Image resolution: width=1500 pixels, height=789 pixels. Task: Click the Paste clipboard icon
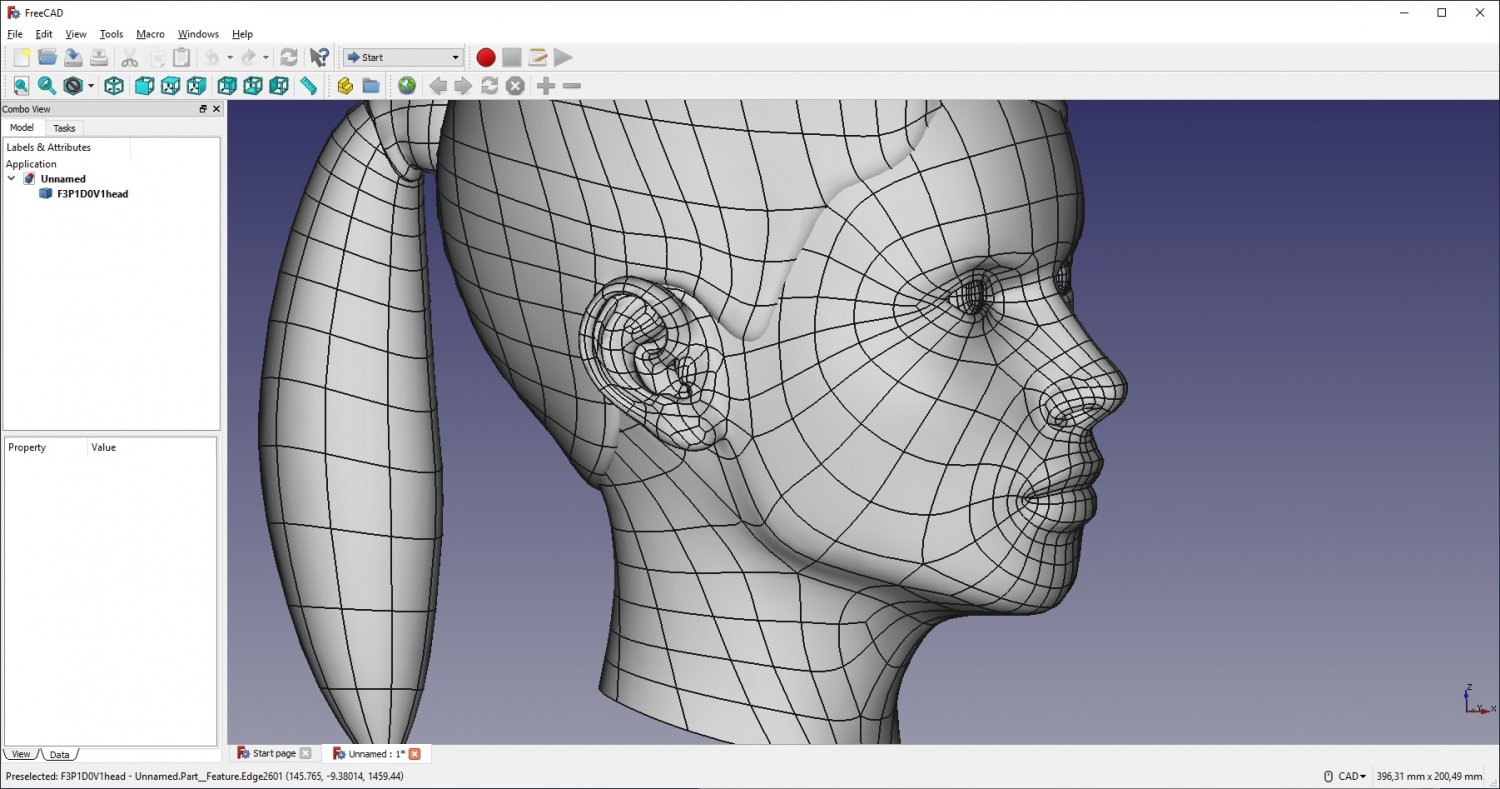181,57
